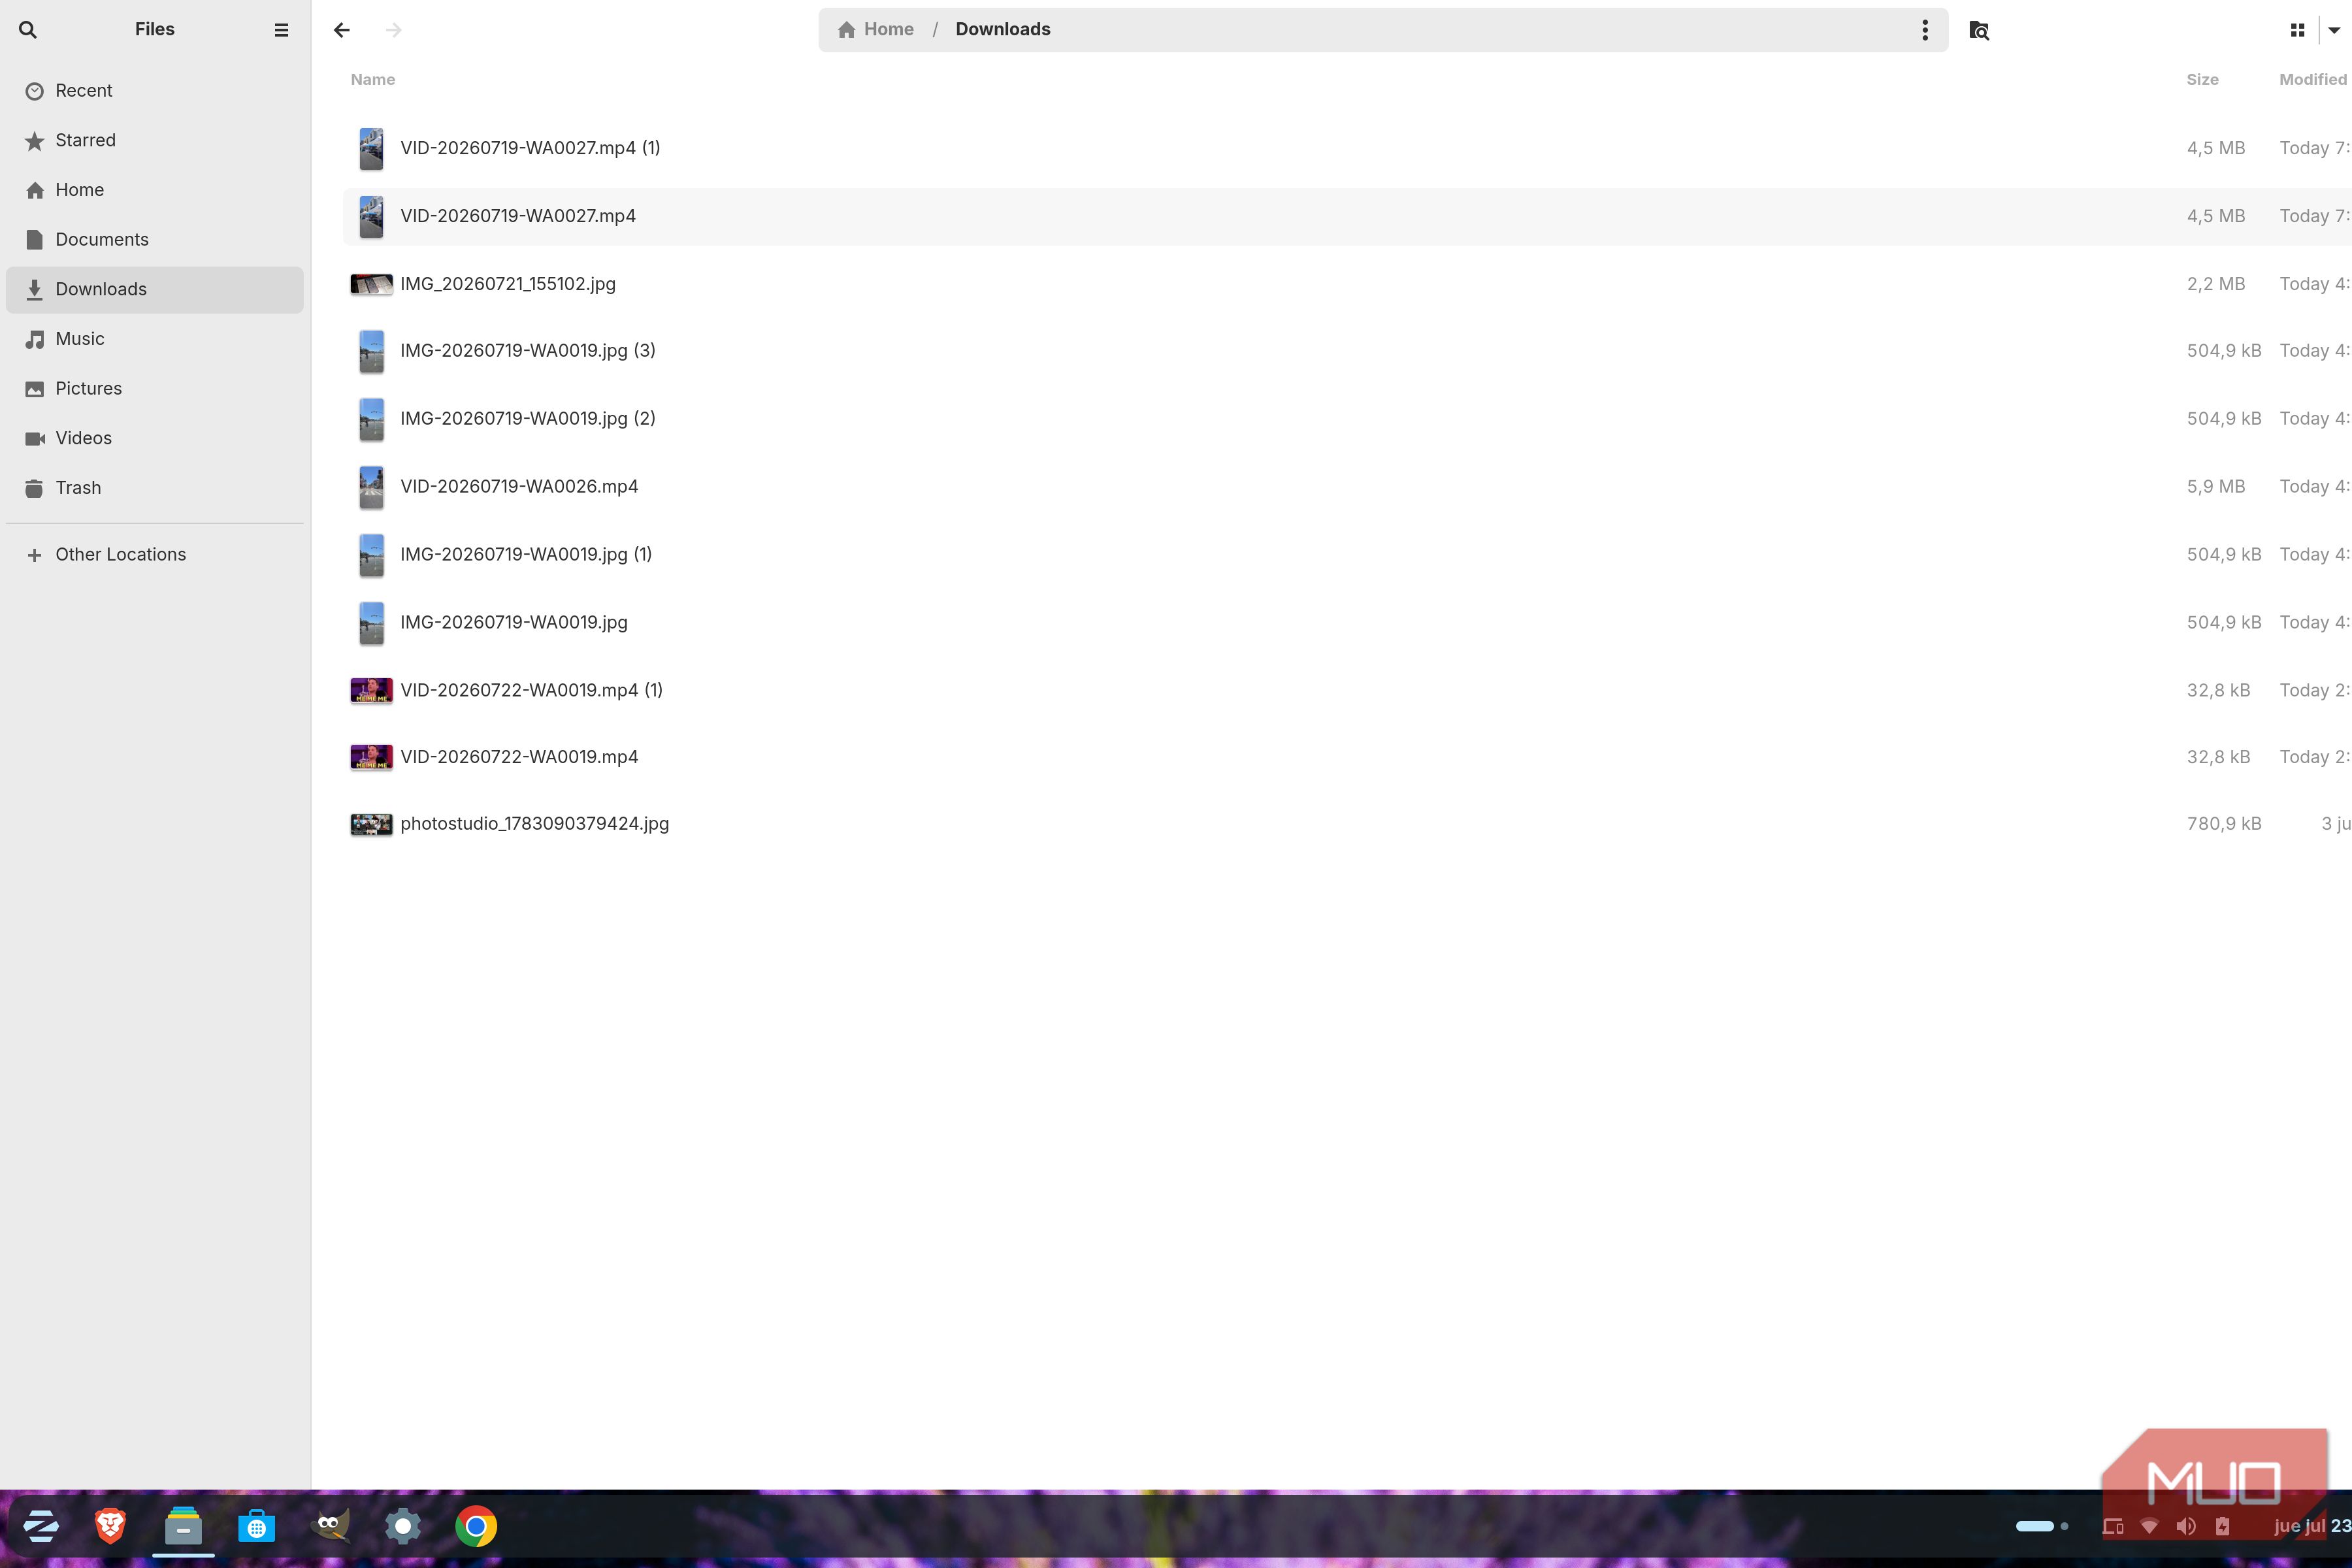Click Home in the path bar
Viewport: 2352px width, 1568px height.
(x=876, y=30)
